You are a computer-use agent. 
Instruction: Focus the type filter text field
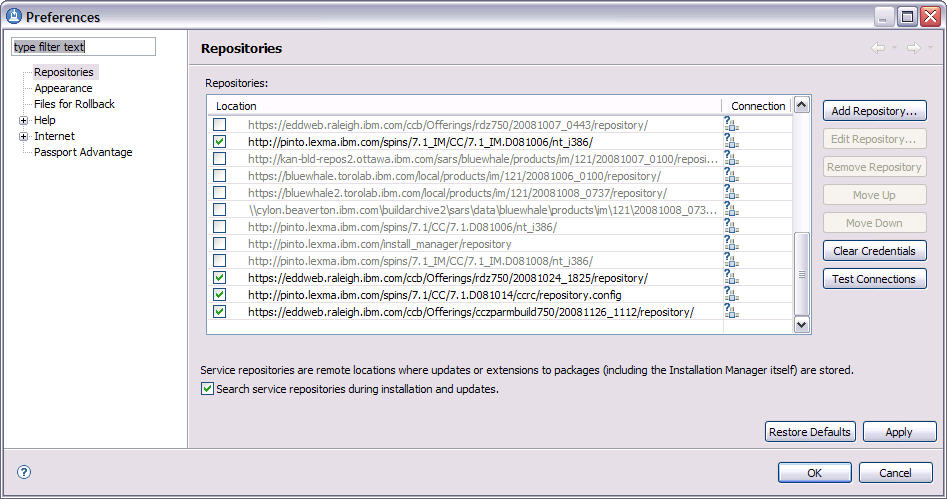click(83, 47)
